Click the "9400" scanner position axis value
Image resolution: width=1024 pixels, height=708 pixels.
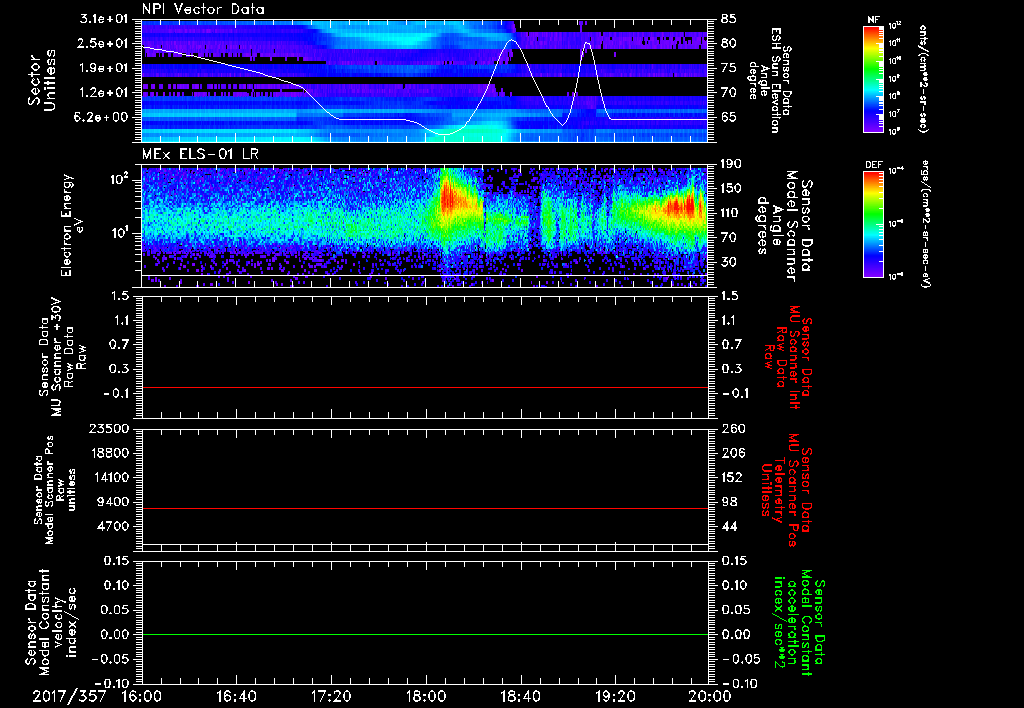tap(114, 502)
